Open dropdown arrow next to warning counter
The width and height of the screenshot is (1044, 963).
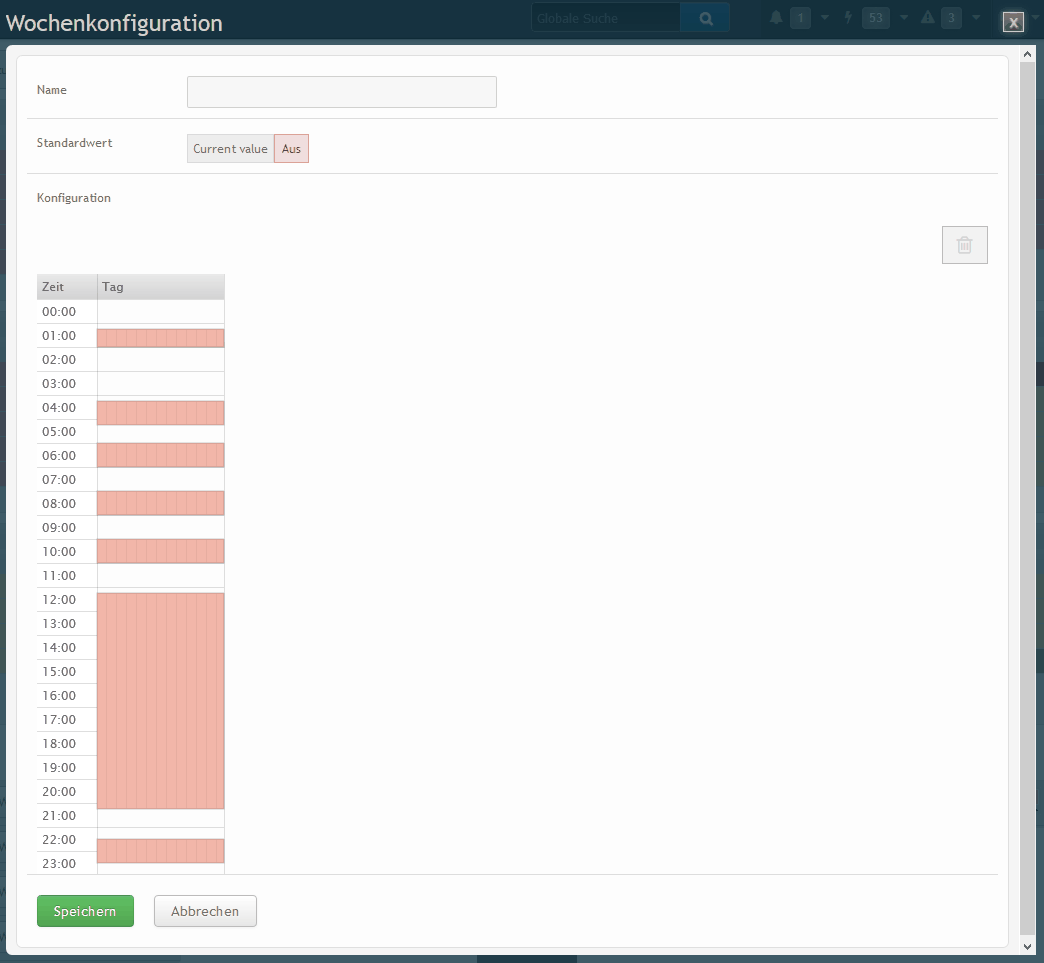976,18
